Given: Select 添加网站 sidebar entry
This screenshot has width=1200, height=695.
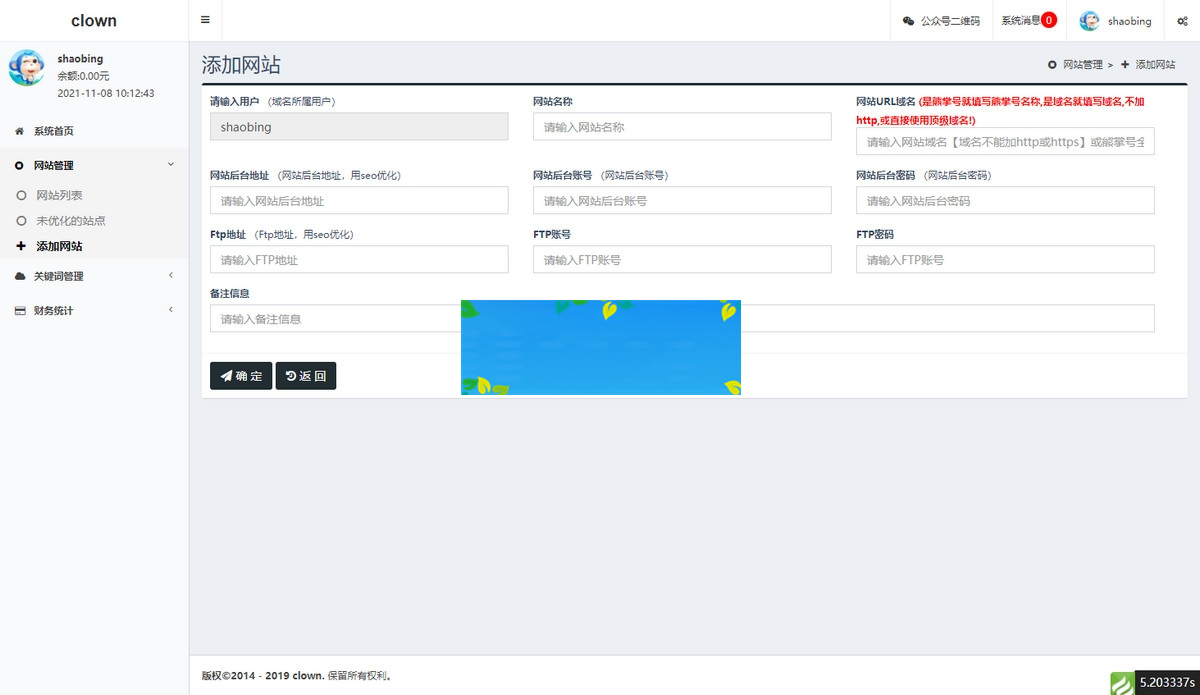Looking at the screenshot, I should (59, 246).
